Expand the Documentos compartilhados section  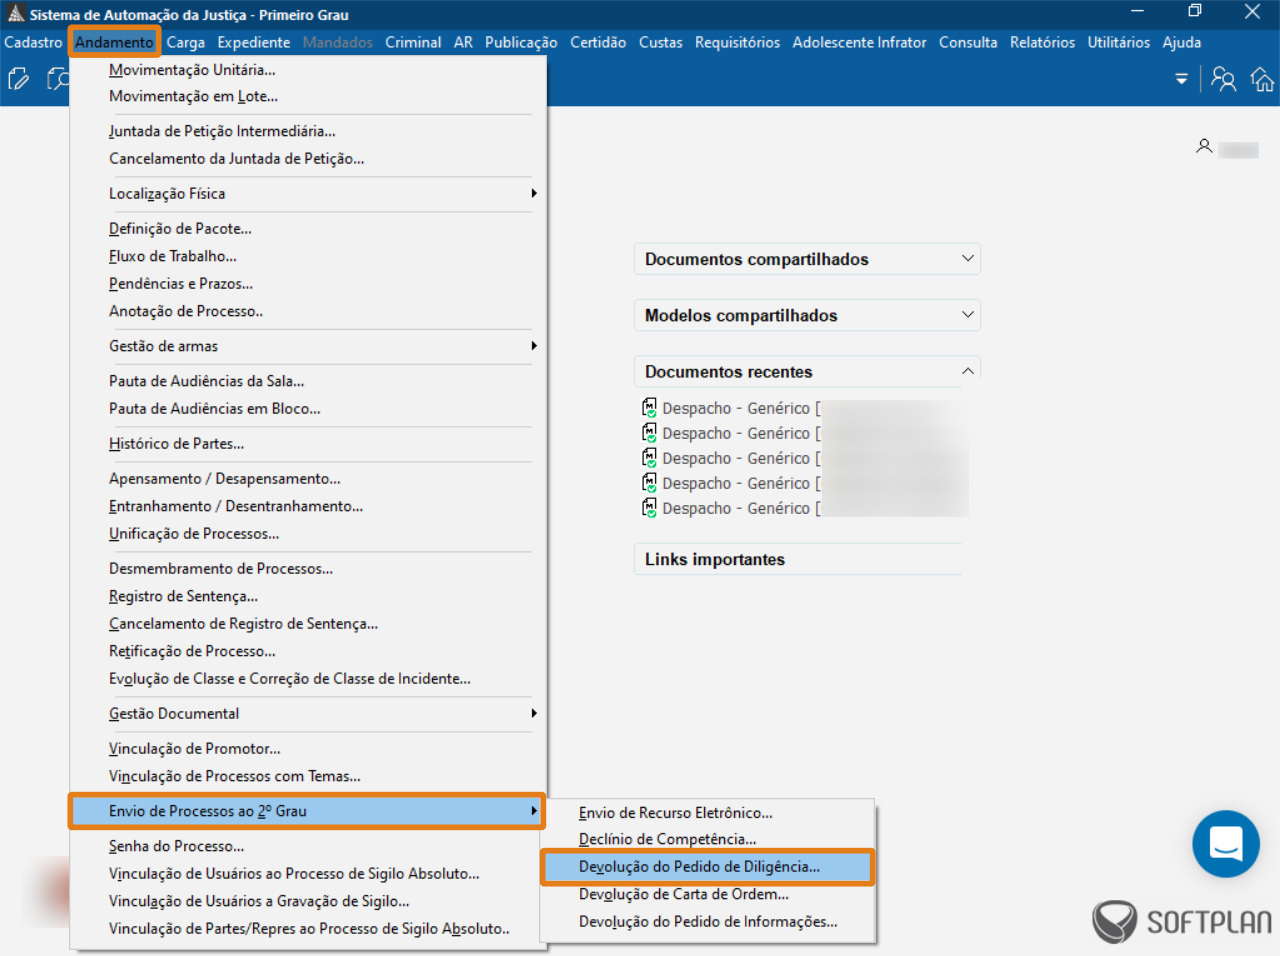pos(967,259)
